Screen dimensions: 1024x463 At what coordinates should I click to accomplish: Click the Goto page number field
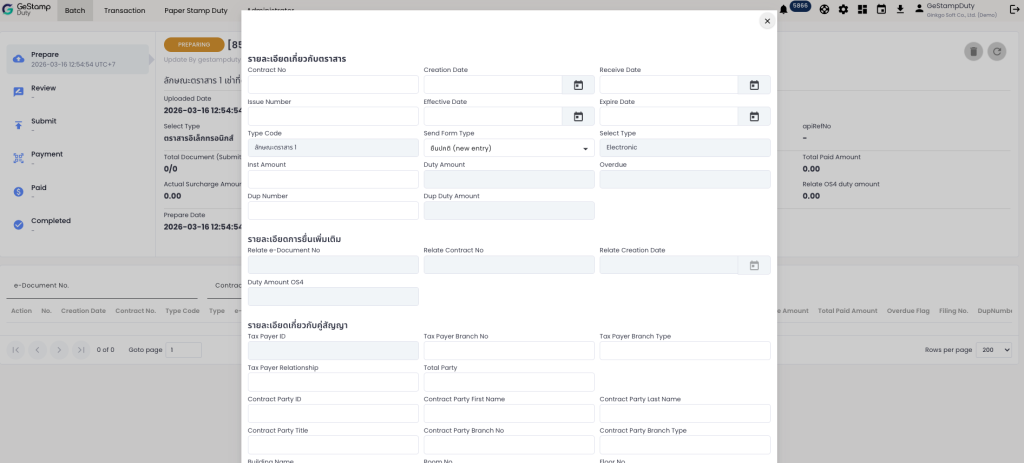[x=184, y=350]
